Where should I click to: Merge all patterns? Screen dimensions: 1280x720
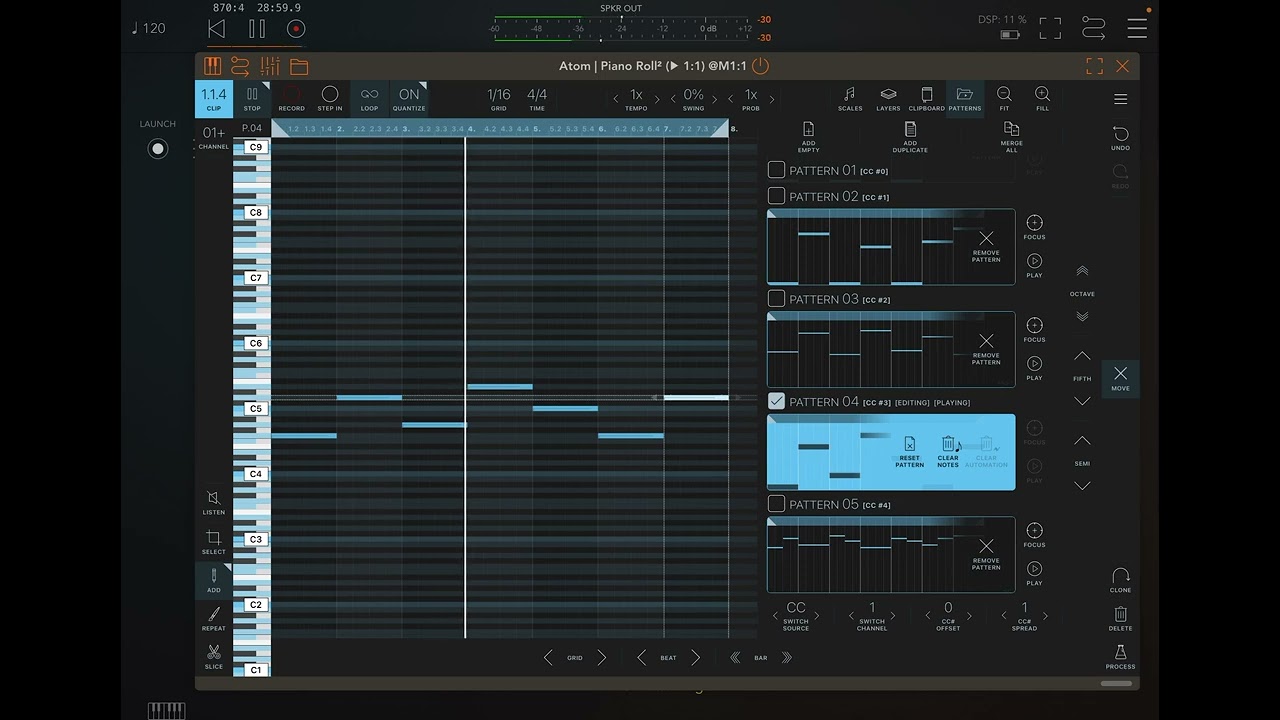(1011, 137)
